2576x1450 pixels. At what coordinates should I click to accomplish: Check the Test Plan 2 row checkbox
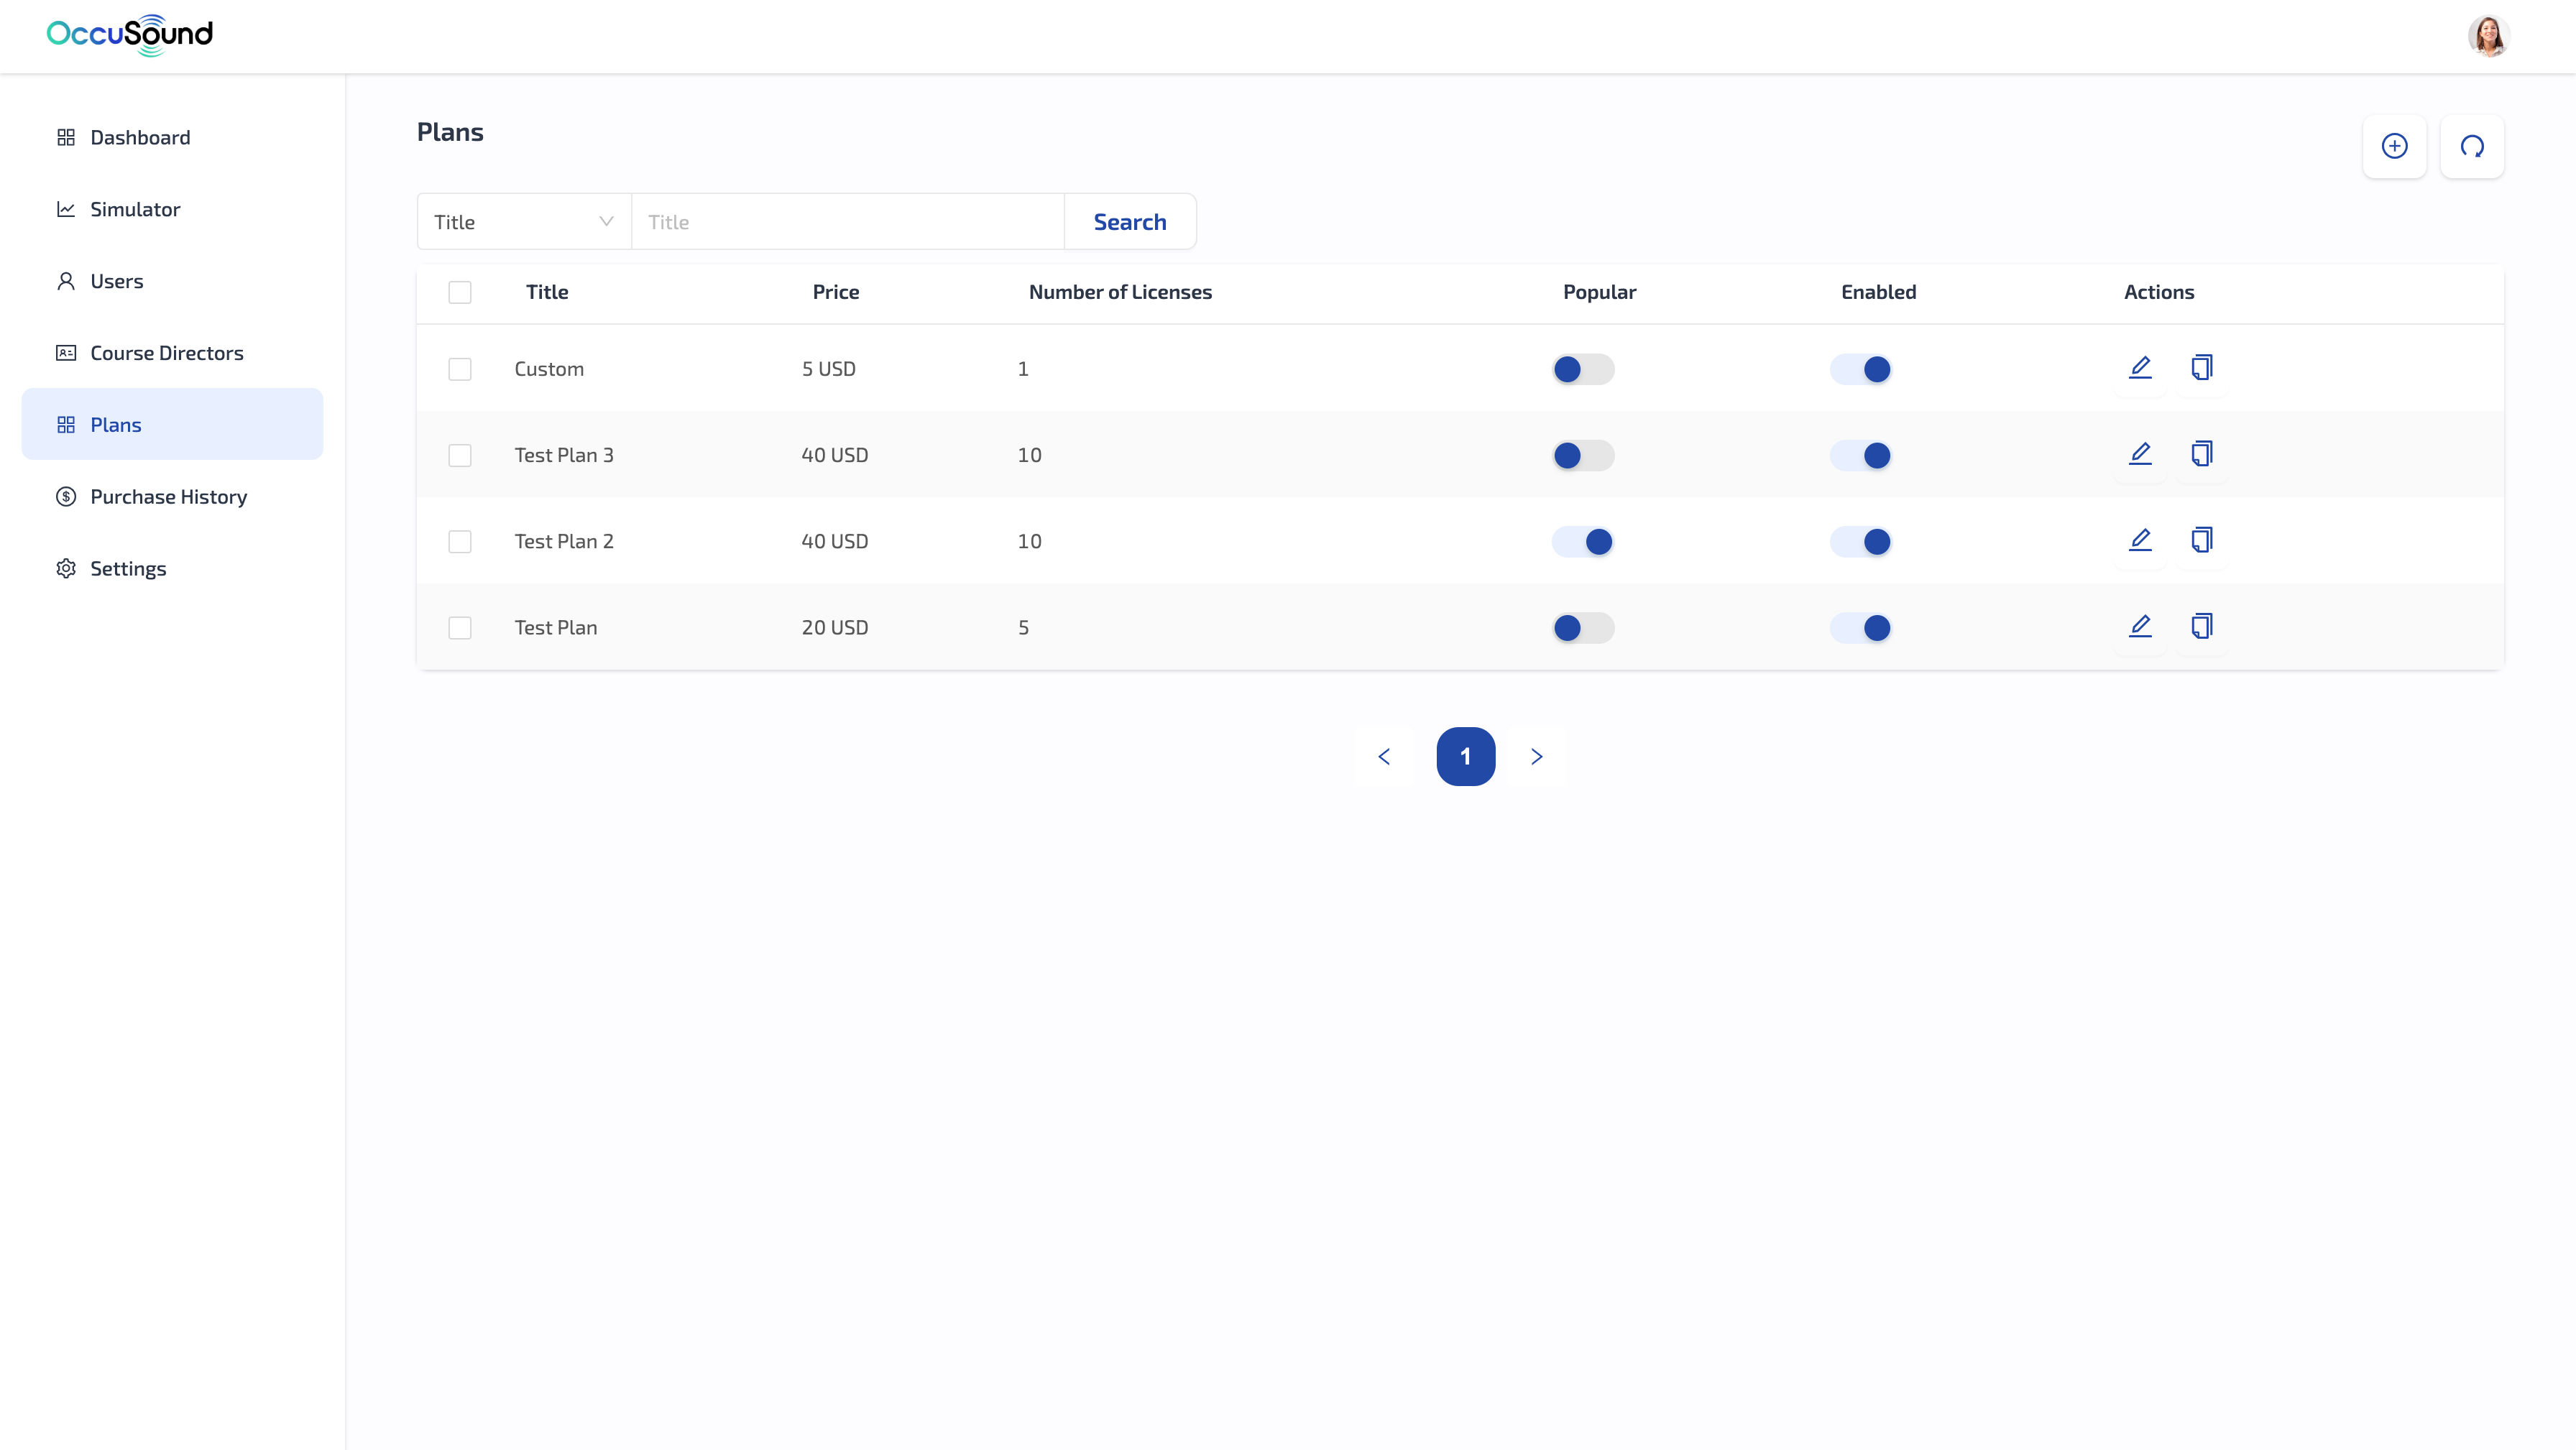coord(460,541)
